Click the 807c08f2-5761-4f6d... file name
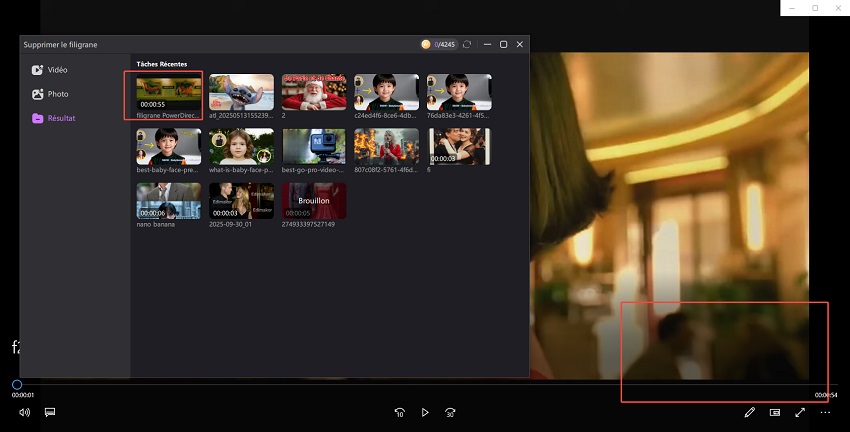The width and height of the screenshot is (850, 432). (386, 170)
